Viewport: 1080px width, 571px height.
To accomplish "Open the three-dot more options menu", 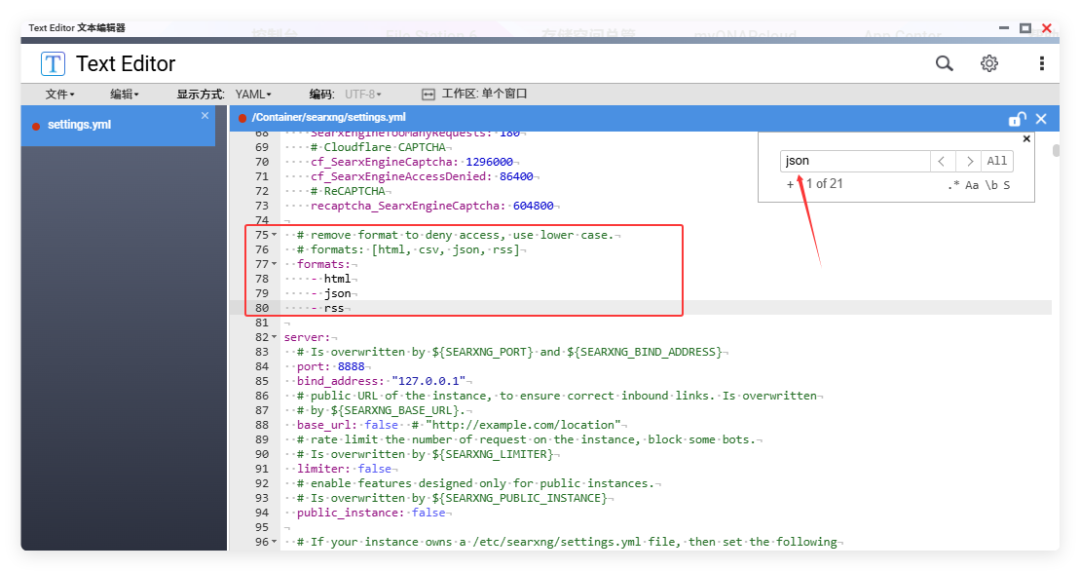I will click(1041, 64).
